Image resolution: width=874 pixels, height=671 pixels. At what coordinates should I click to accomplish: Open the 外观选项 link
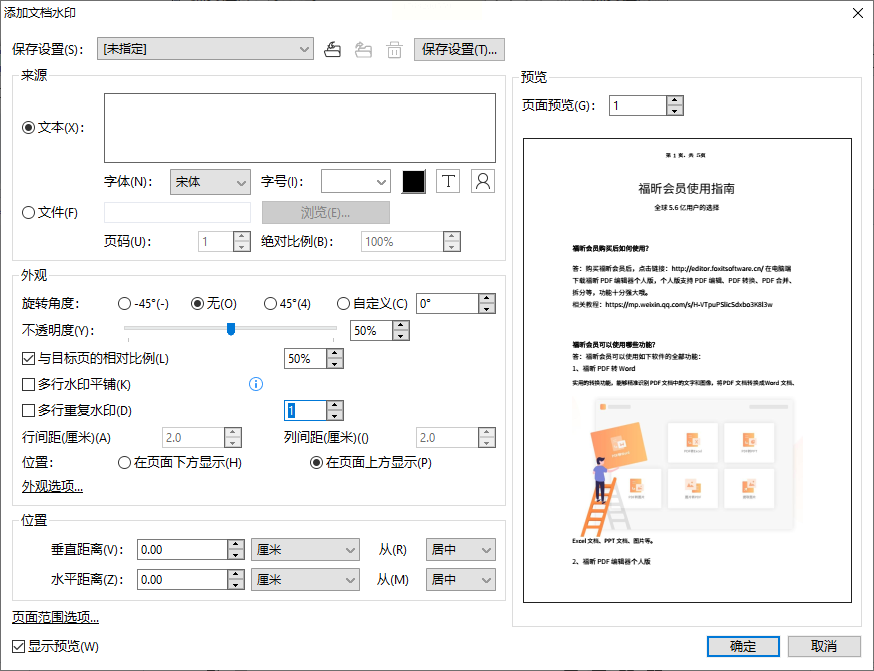coord(52,487)
